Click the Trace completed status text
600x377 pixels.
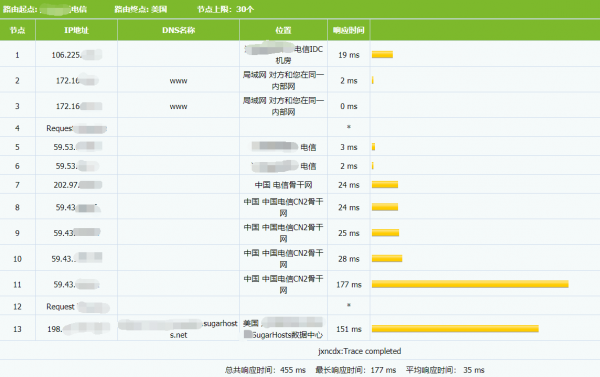[x=360, y=351]
